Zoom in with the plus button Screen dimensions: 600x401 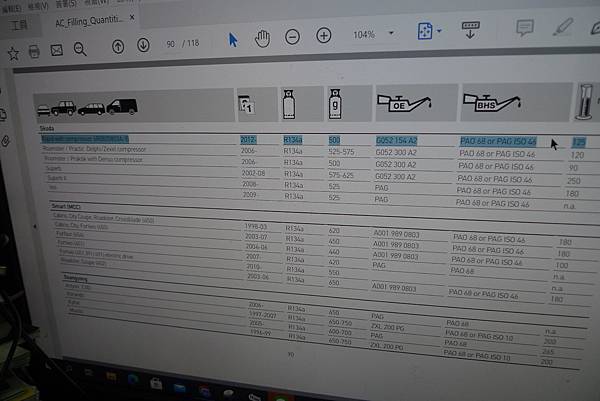point(324,36)
